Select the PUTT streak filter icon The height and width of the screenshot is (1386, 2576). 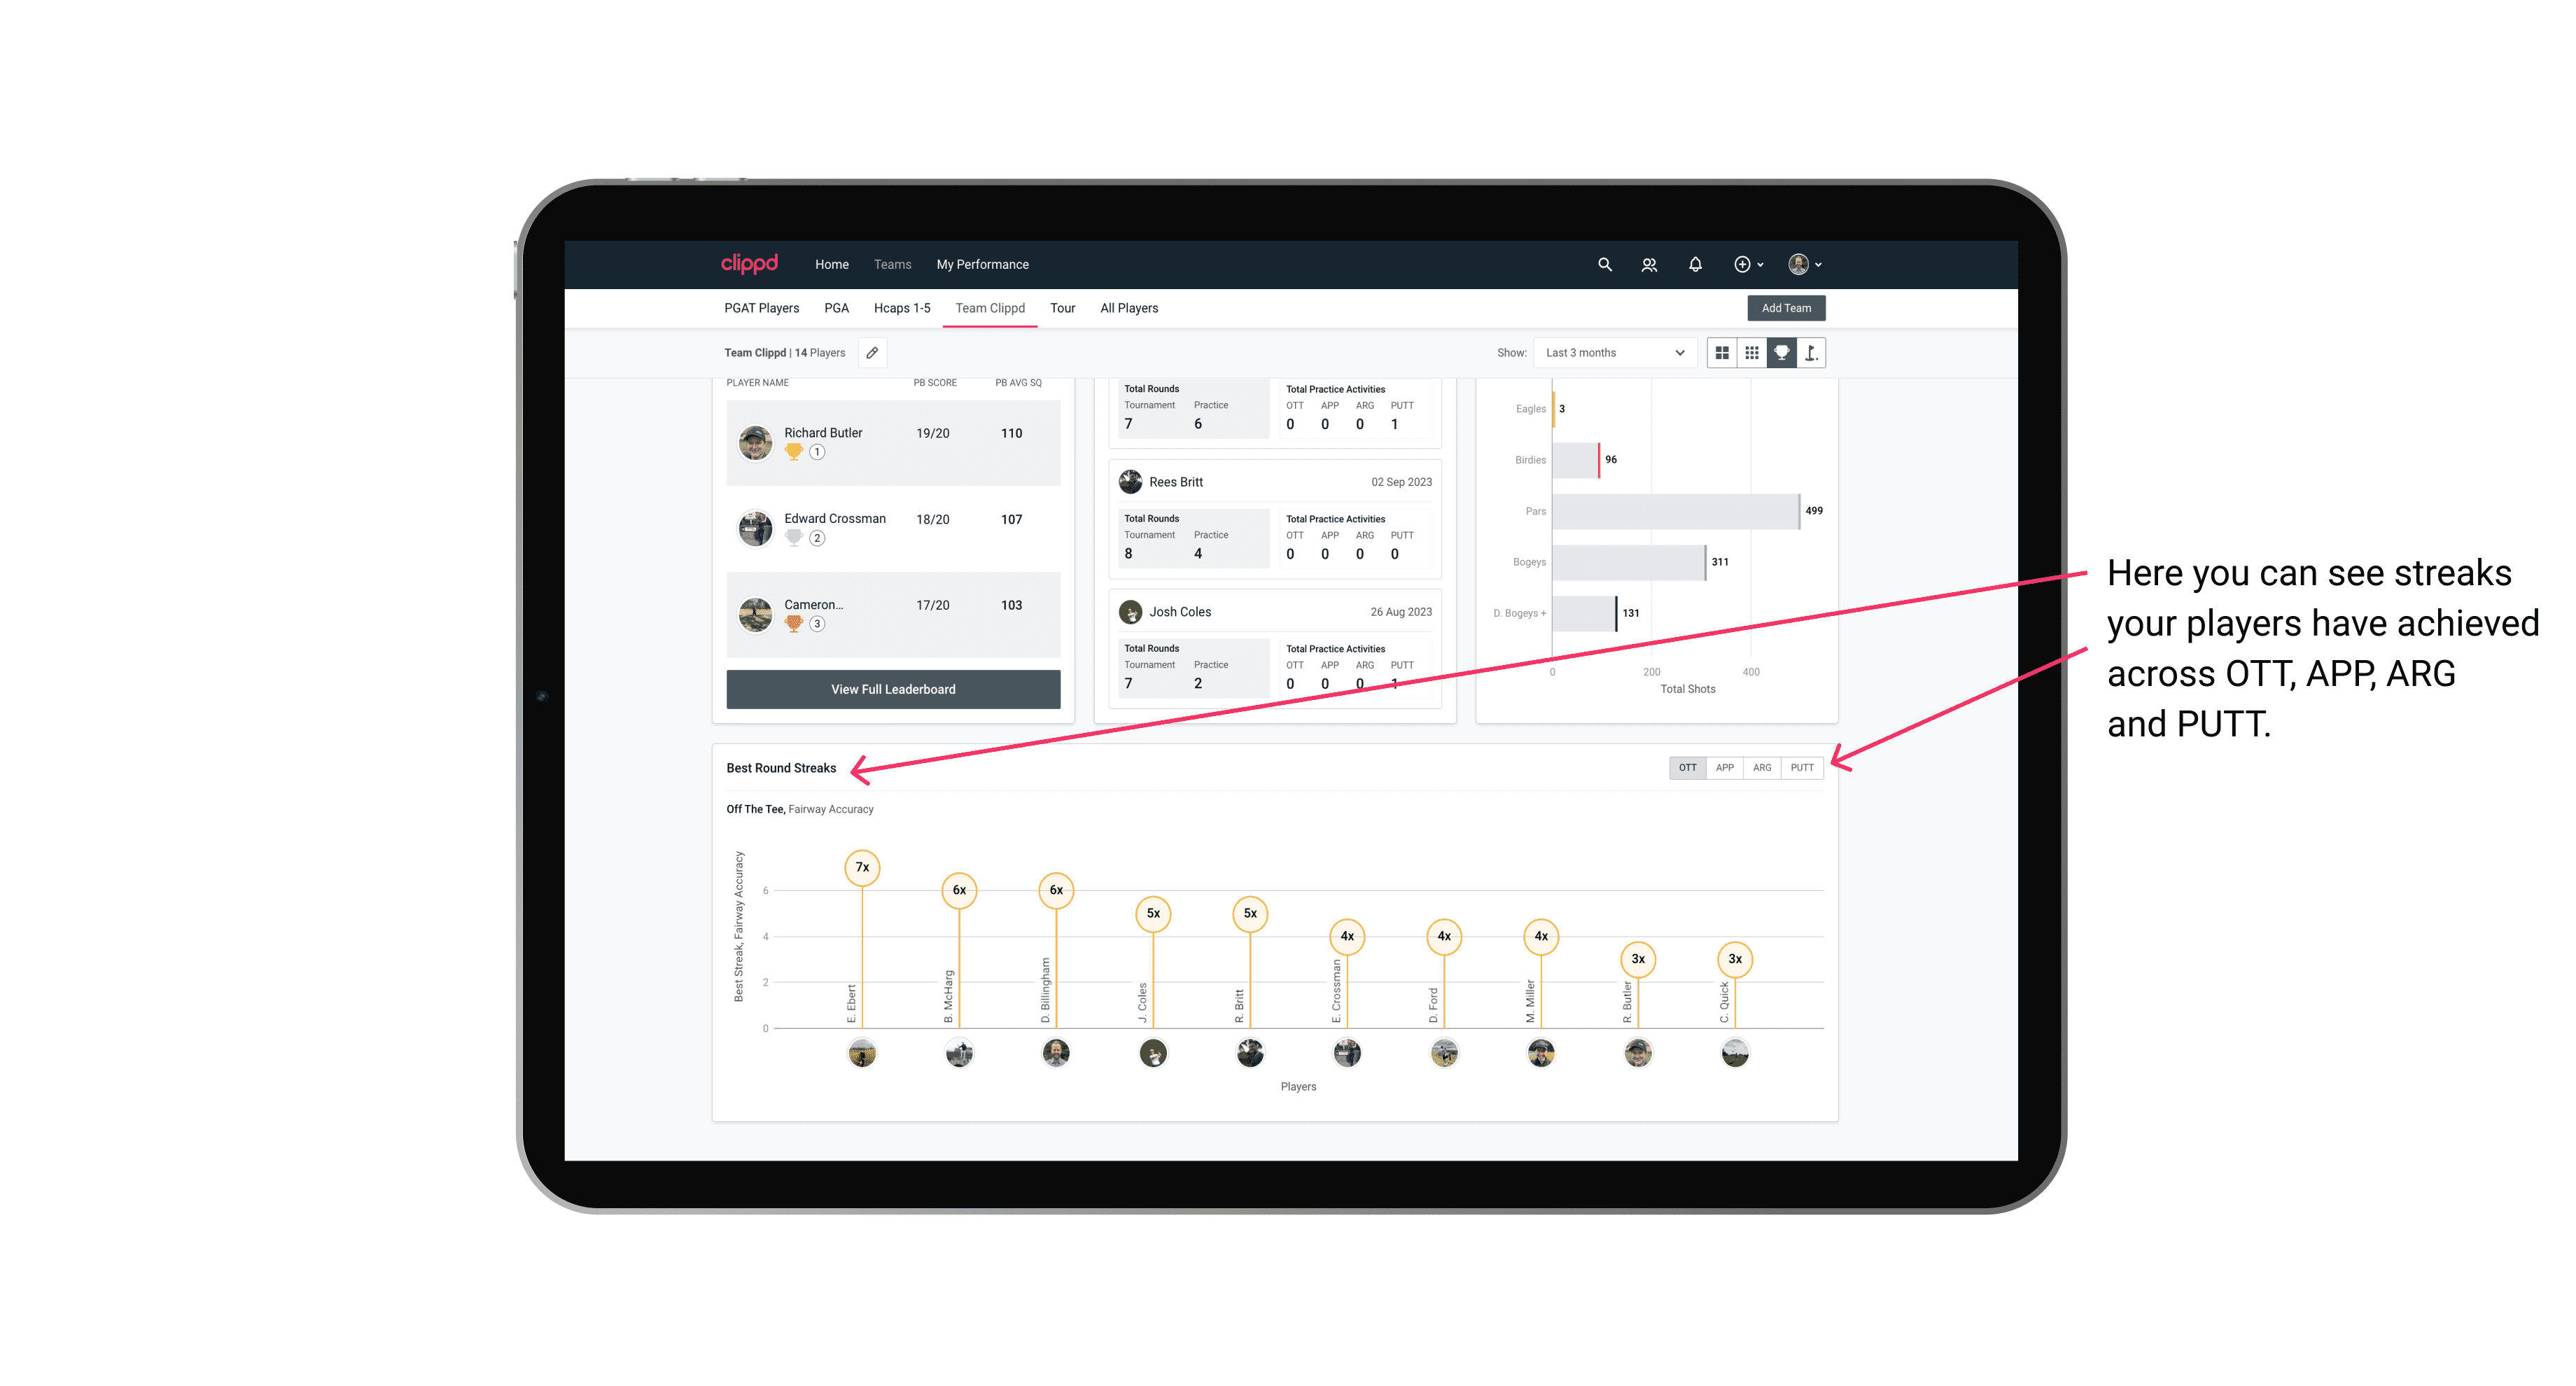(1803, 766)
